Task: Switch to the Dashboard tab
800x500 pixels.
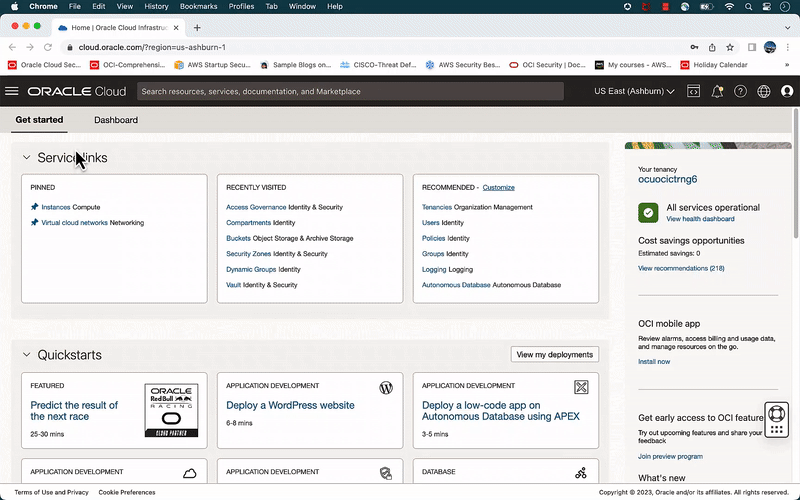Action: tap(116, 120)
